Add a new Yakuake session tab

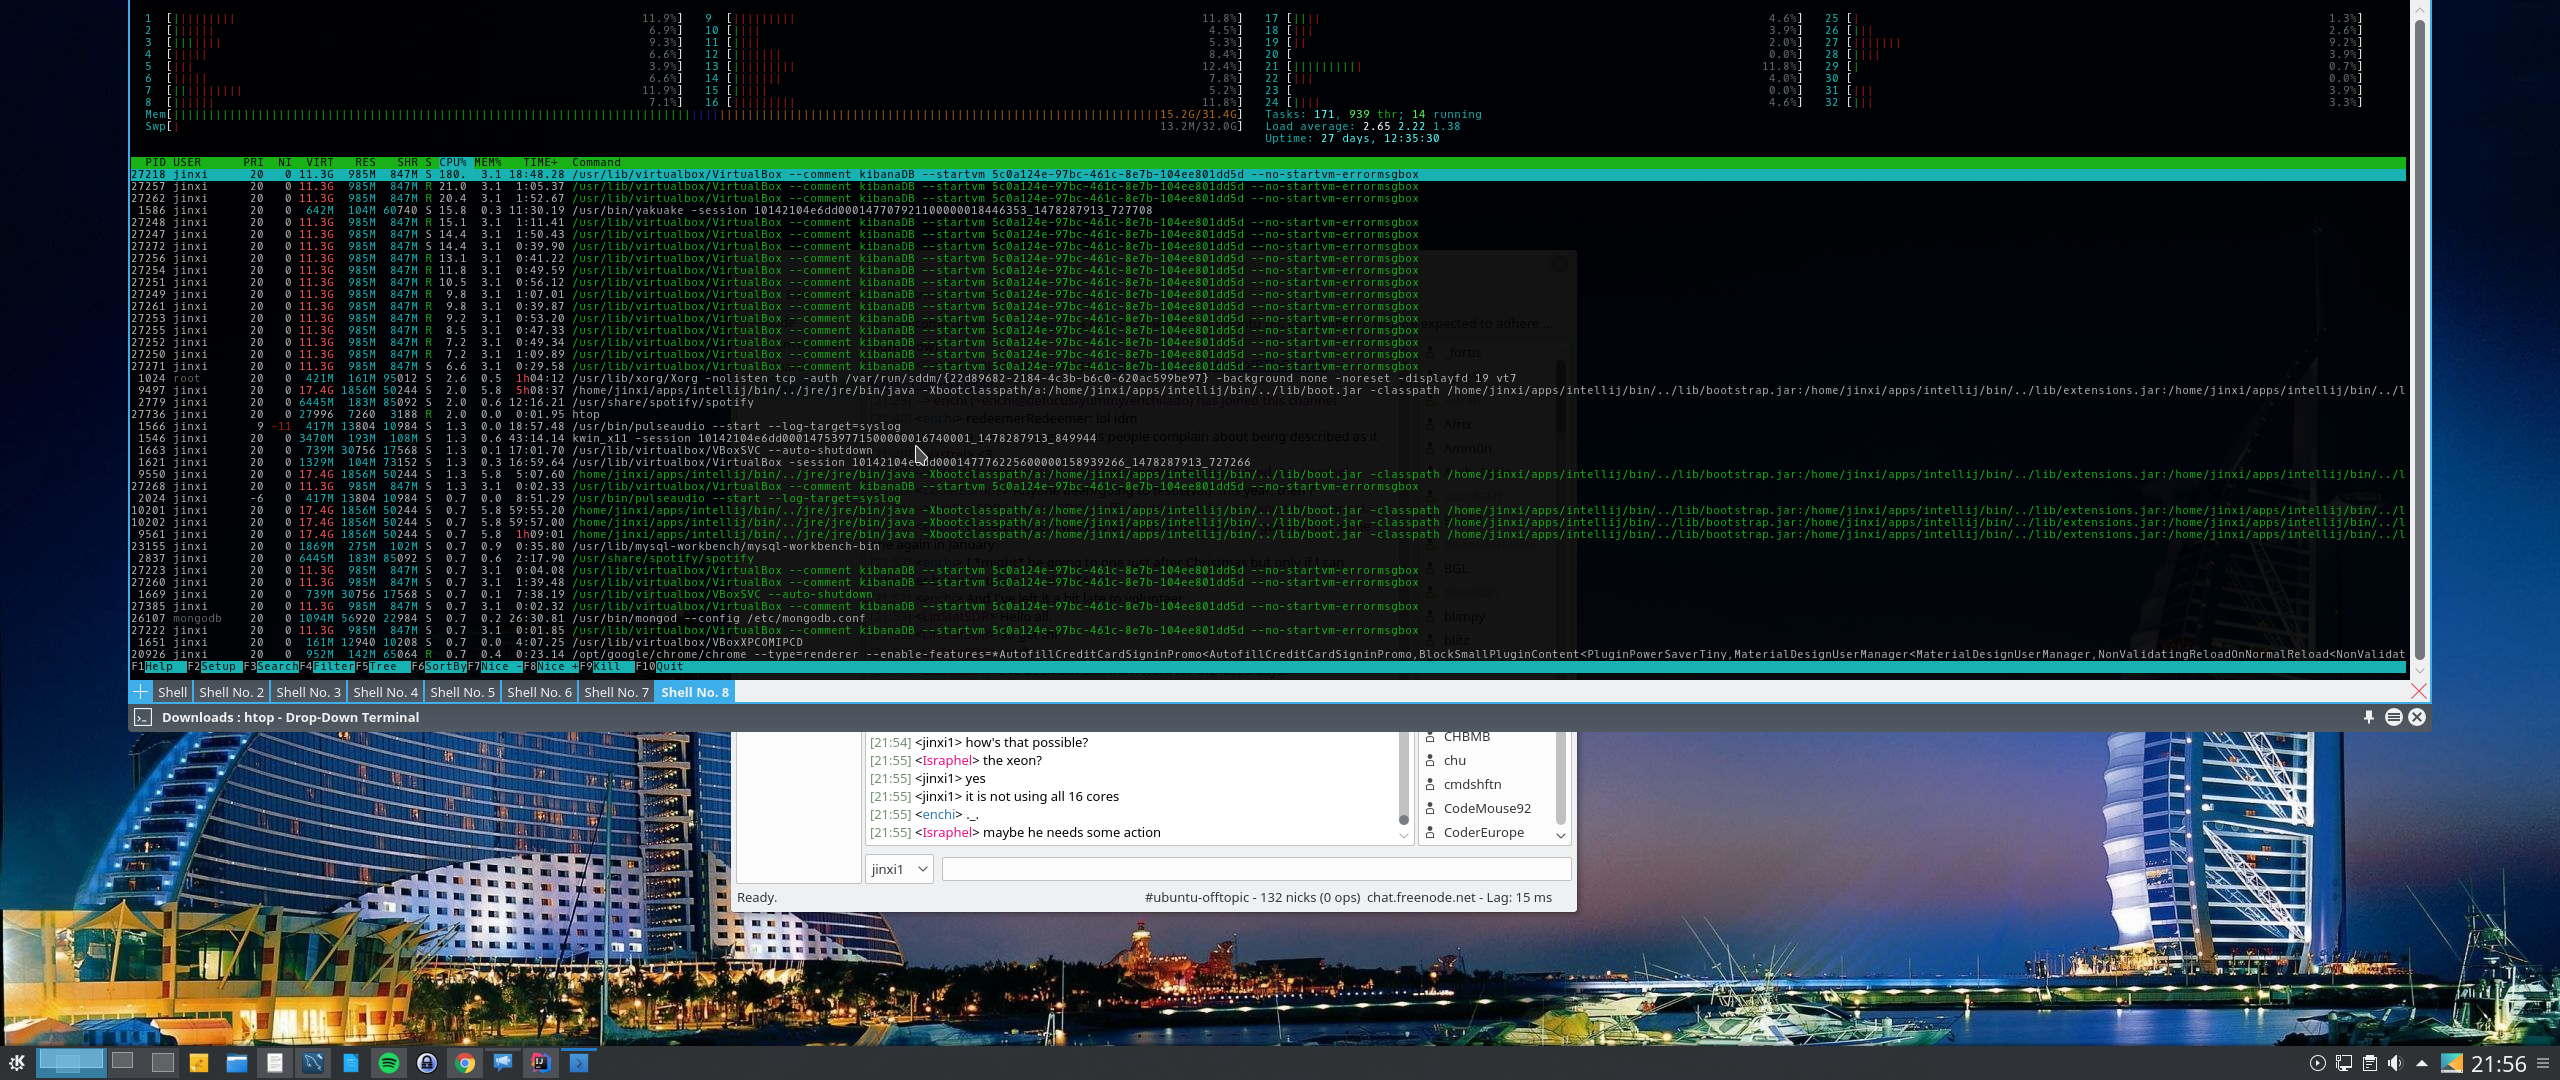coord(141,692)
